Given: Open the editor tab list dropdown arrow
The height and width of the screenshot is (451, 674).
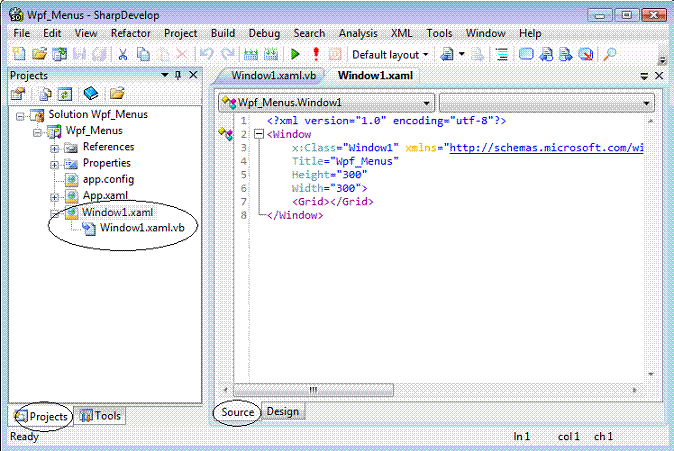Looking at the screenshot, I should coord(644,76).
